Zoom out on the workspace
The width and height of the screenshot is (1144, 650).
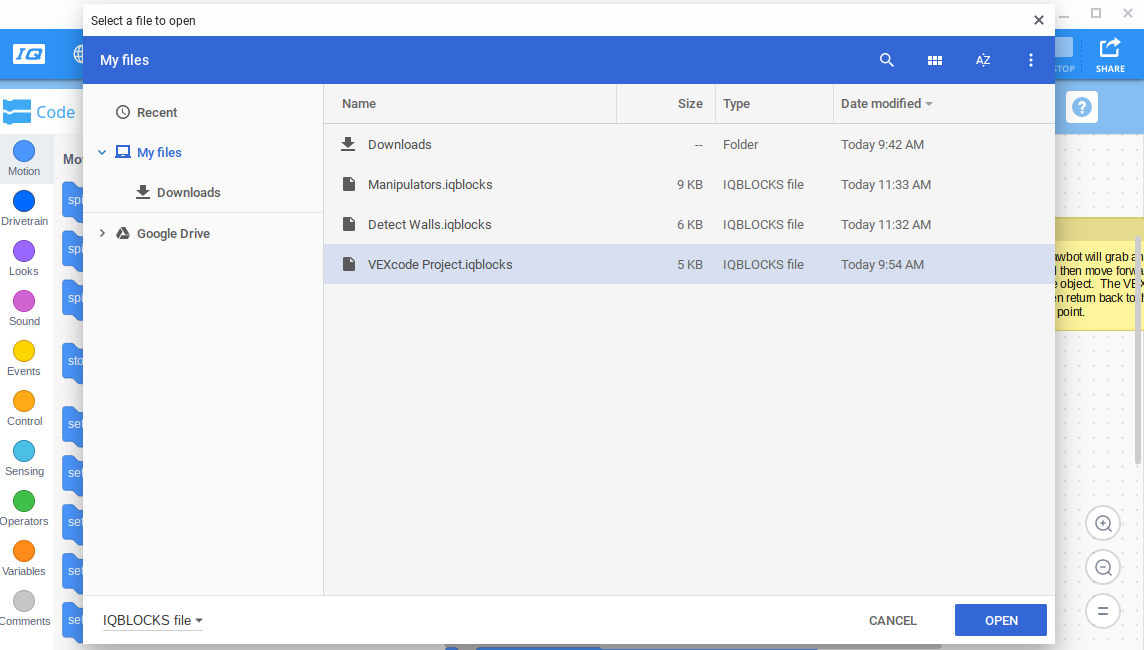click(1103, 567)
